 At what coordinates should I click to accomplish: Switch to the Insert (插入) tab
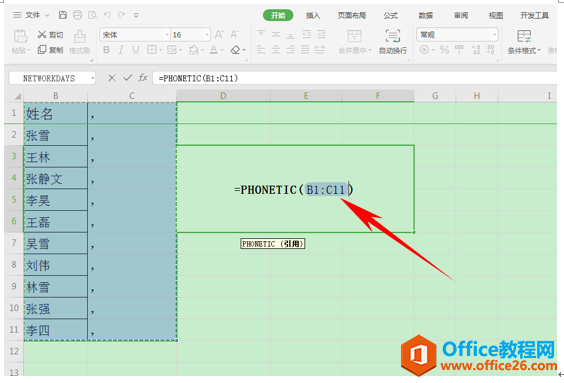click(313, 15)
